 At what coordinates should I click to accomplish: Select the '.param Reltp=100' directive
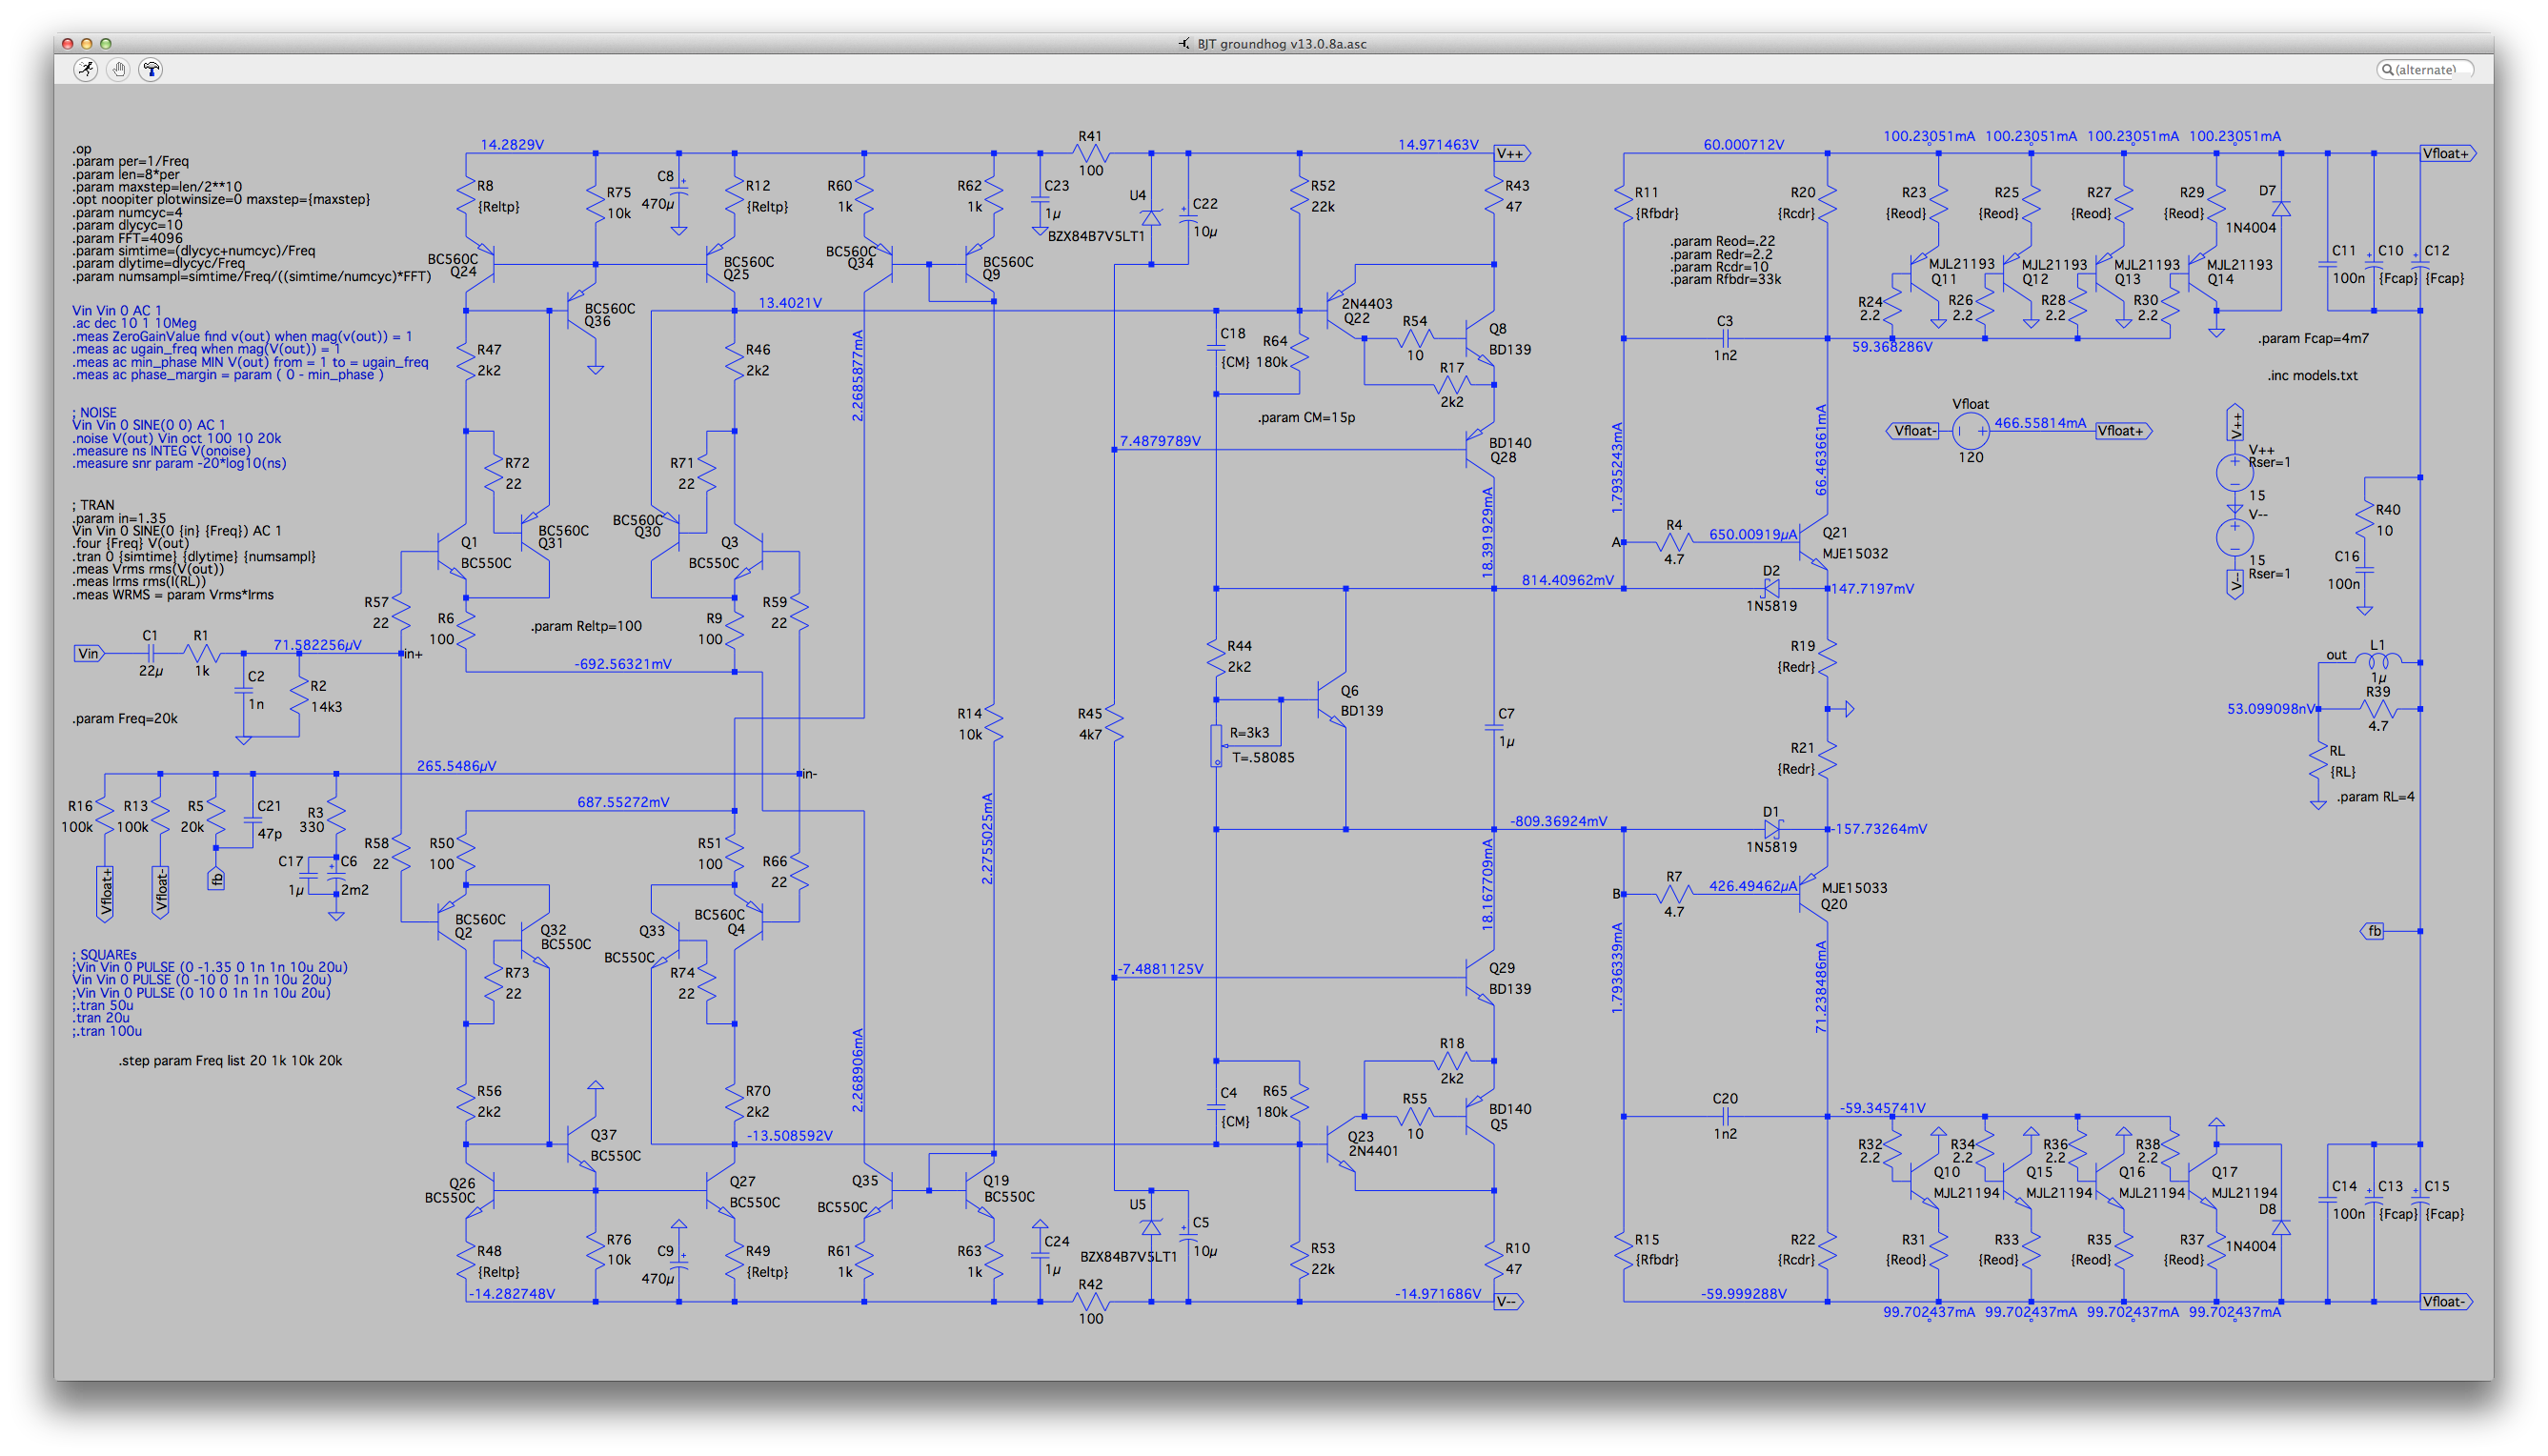(x=586, y=626)
